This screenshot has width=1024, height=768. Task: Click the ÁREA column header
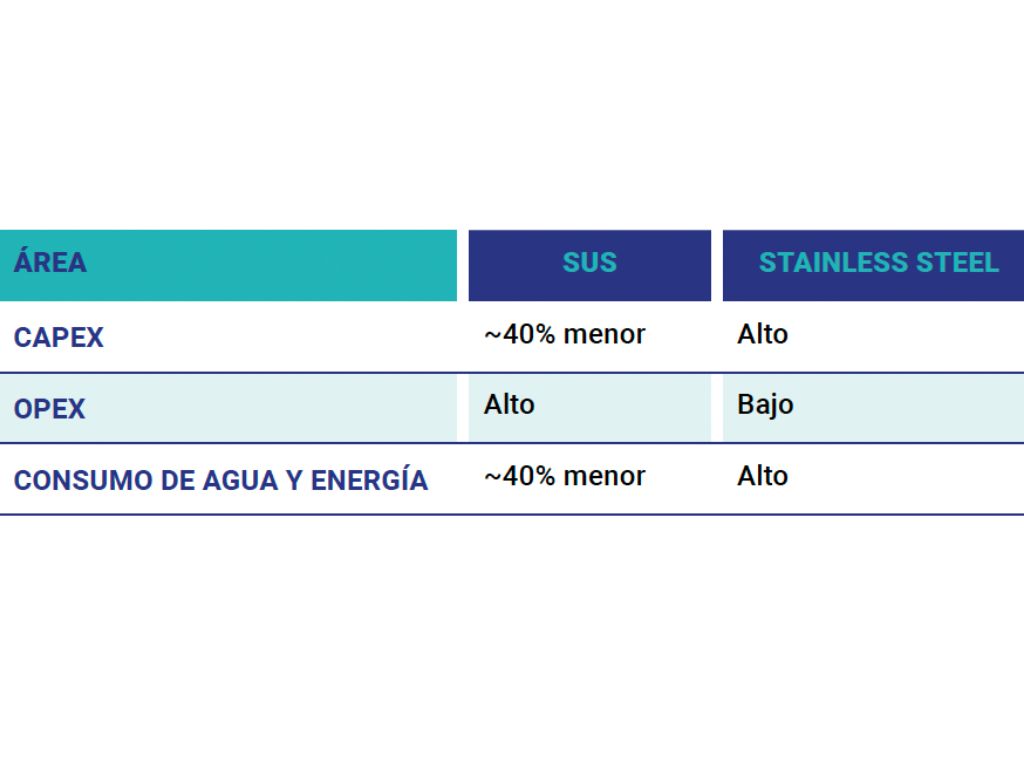point(50,263)
